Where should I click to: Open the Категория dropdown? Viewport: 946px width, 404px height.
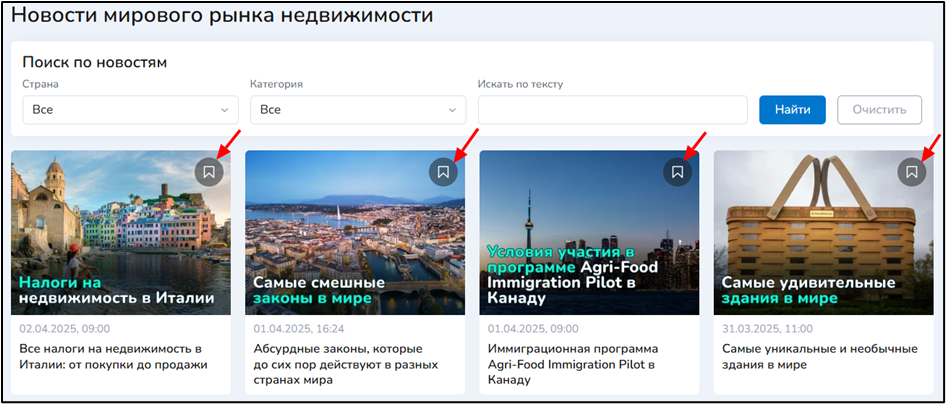[x=358, y=110]
